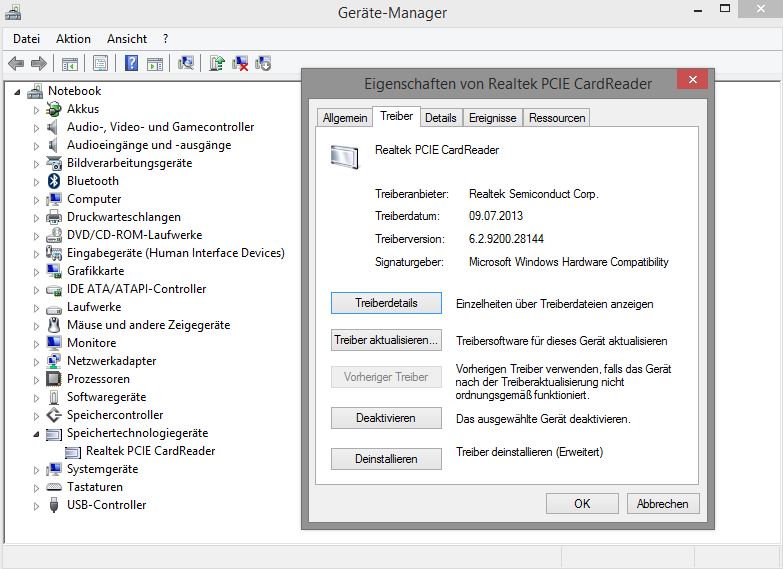This screenshot has height=569, width=783.
Task: Click the USB-Controller plug icon
Action: pyautogui.click(x=53, y=505)
